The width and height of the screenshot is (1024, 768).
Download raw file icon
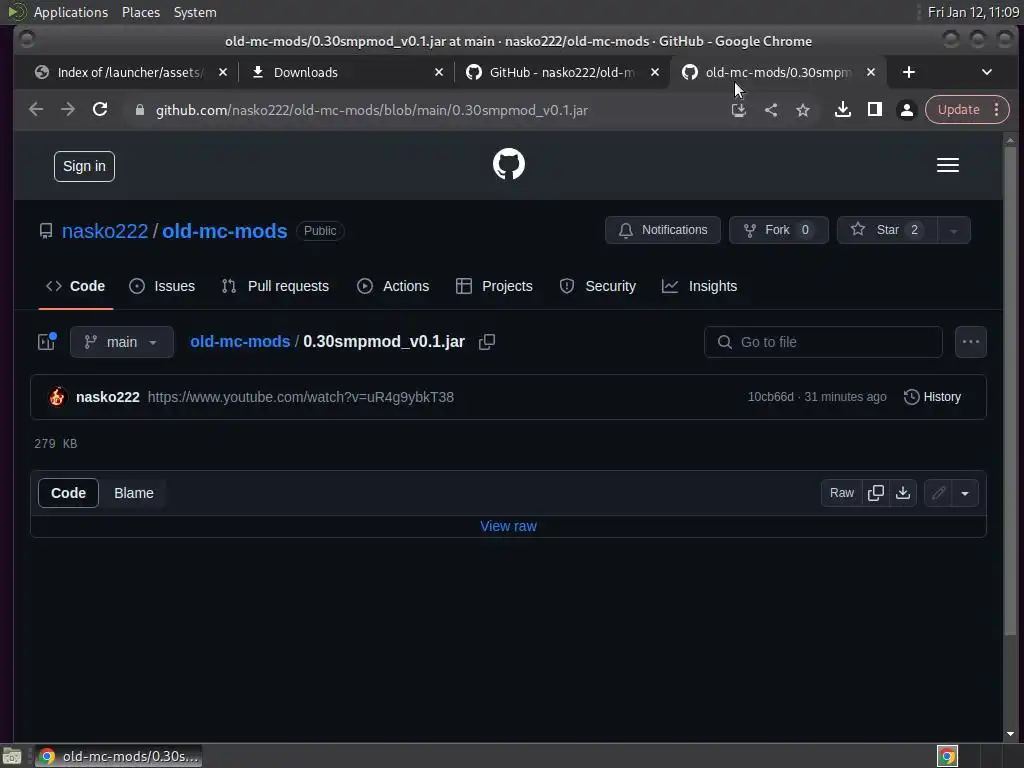[x=903, y=493]
